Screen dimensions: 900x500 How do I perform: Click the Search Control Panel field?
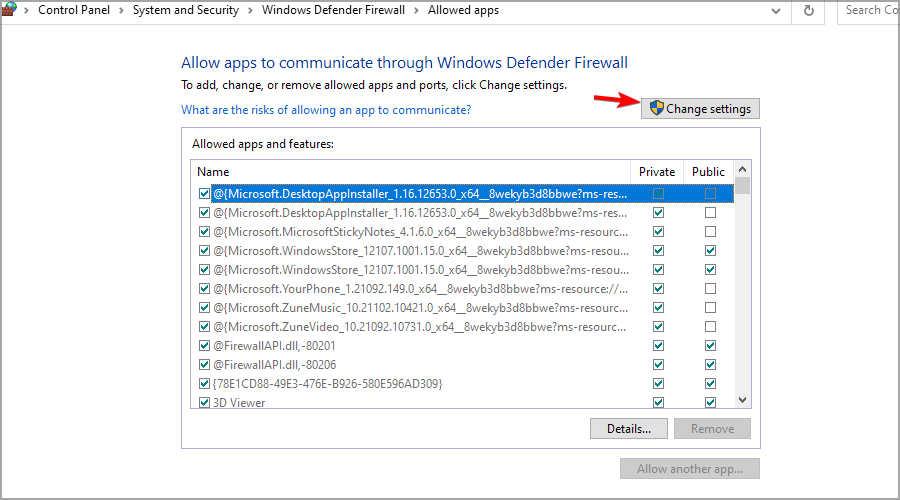tap(869, 10)
